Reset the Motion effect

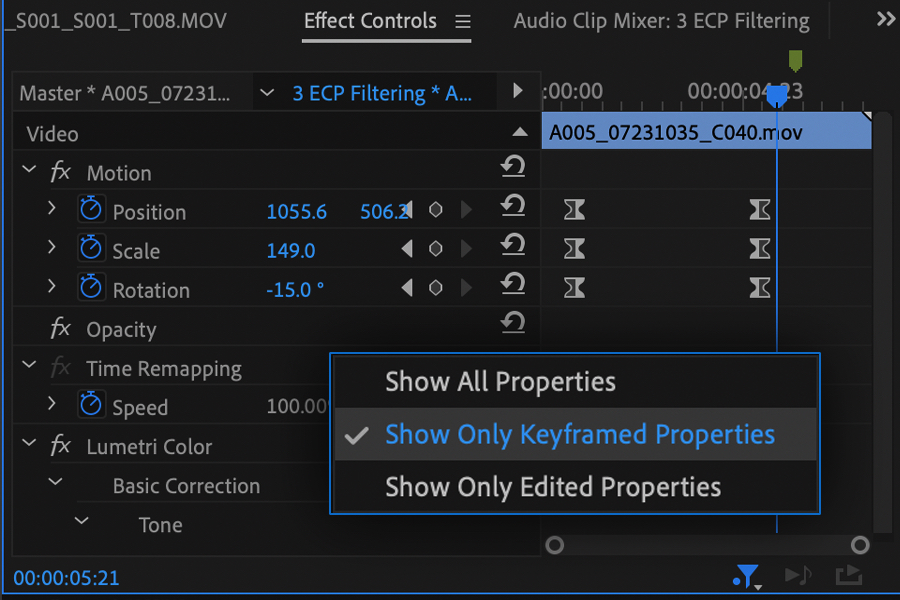(x=512, y=168)
